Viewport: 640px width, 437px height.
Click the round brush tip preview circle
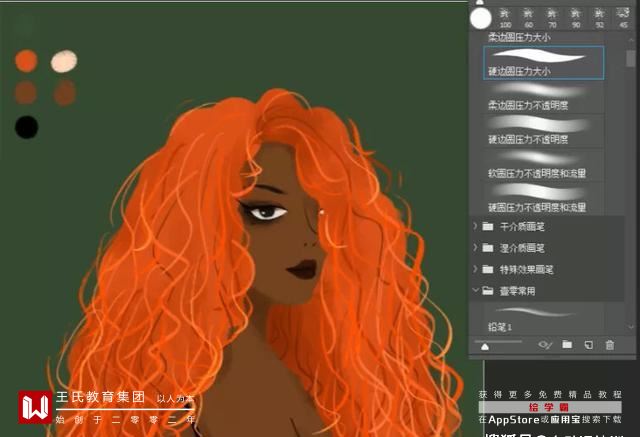[x=480, y=18]
